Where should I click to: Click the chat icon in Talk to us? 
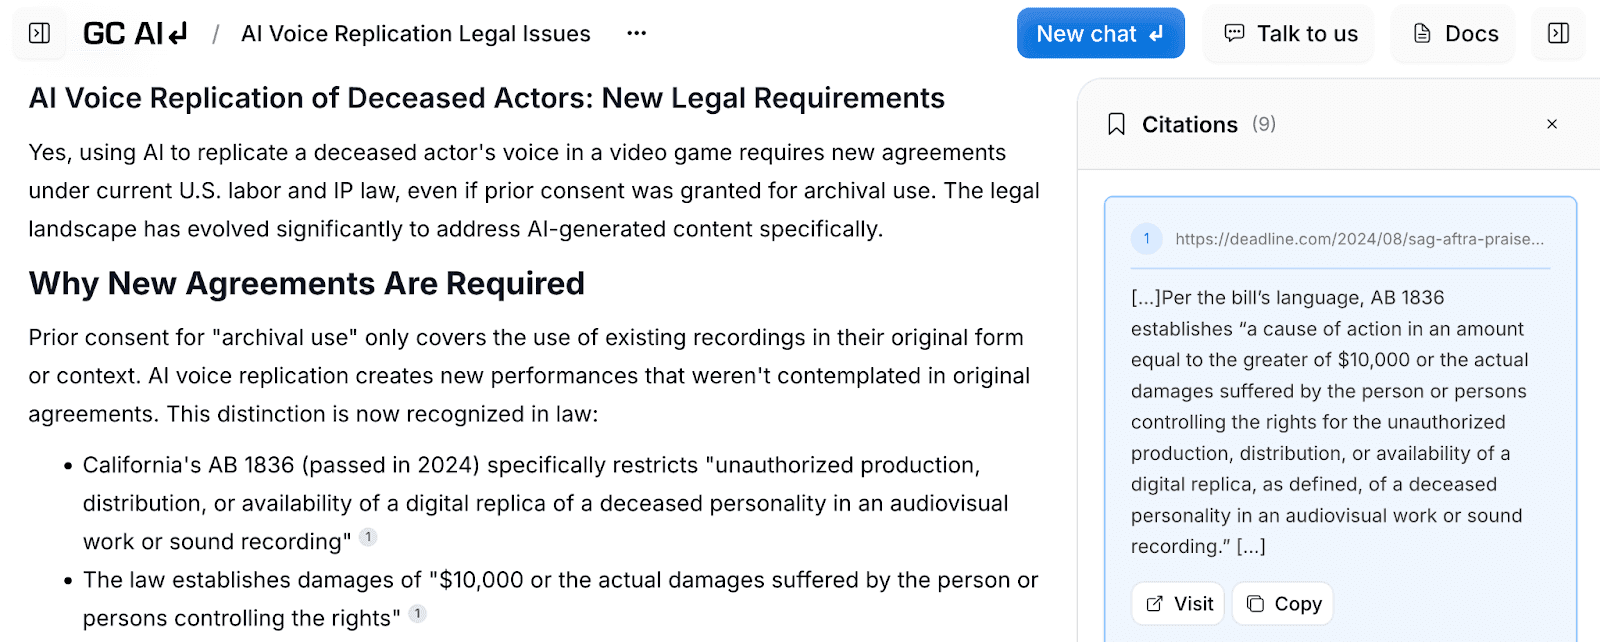(x=1235, y=33)
